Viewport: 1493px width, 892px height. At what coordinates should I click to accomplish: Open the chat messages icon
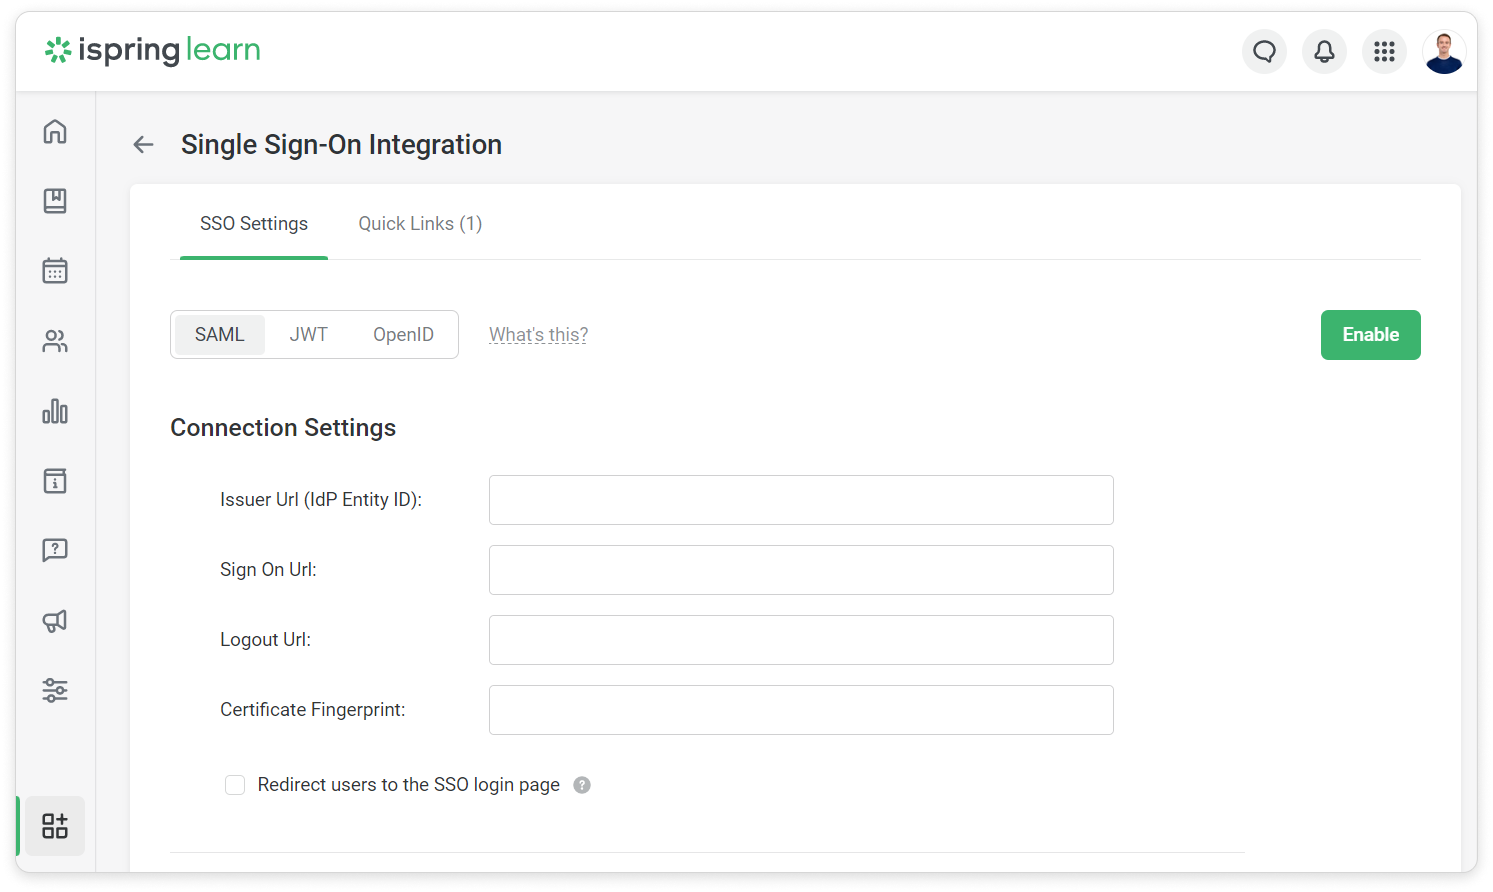(1264, 51)
